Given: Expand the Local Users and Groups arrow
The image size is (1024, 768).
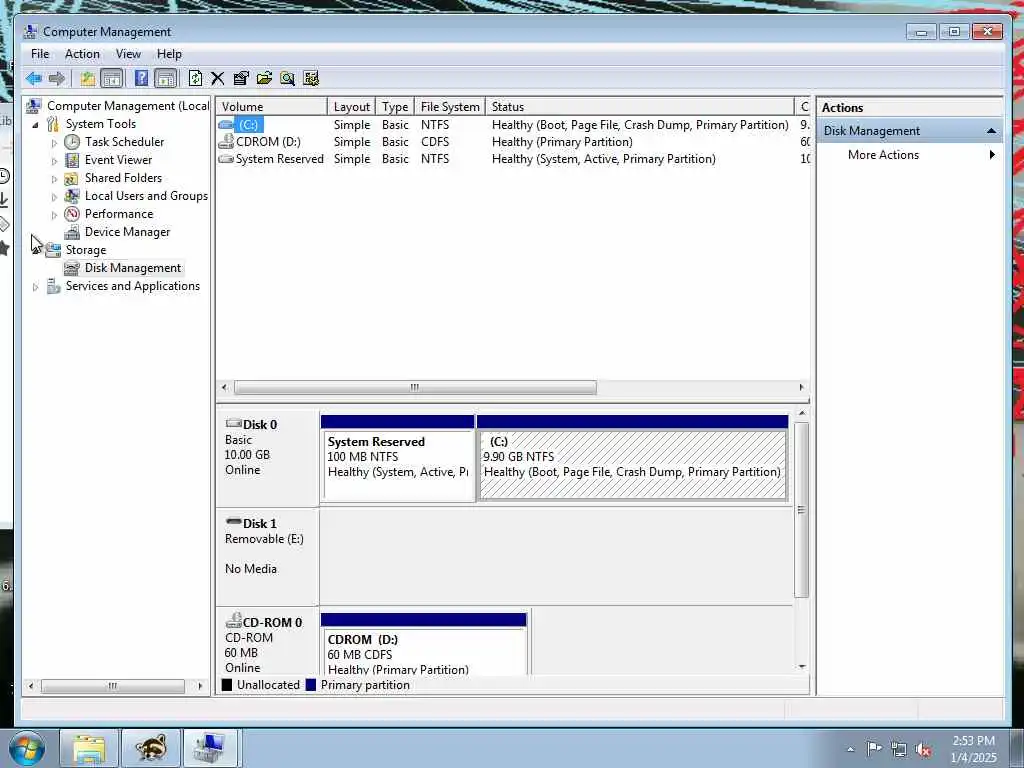Looking at the screenshot, I should tap(54, 197).
